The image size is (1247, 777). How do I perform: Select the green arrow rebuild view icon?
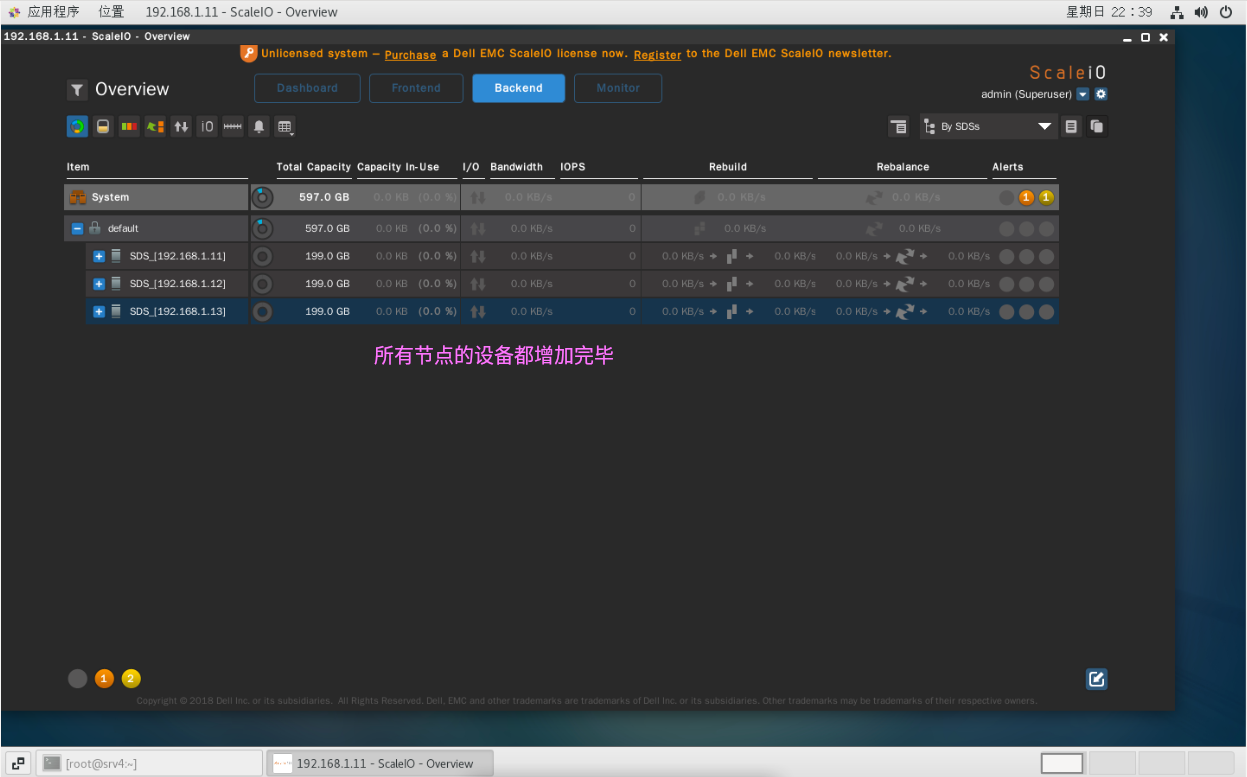click(x=155, y=127)
